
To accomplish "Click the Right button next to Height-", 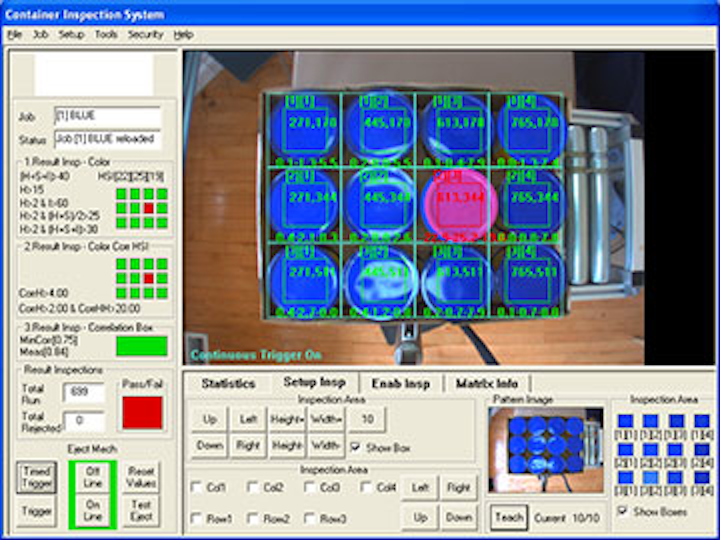I will click(x=248, y=445).
